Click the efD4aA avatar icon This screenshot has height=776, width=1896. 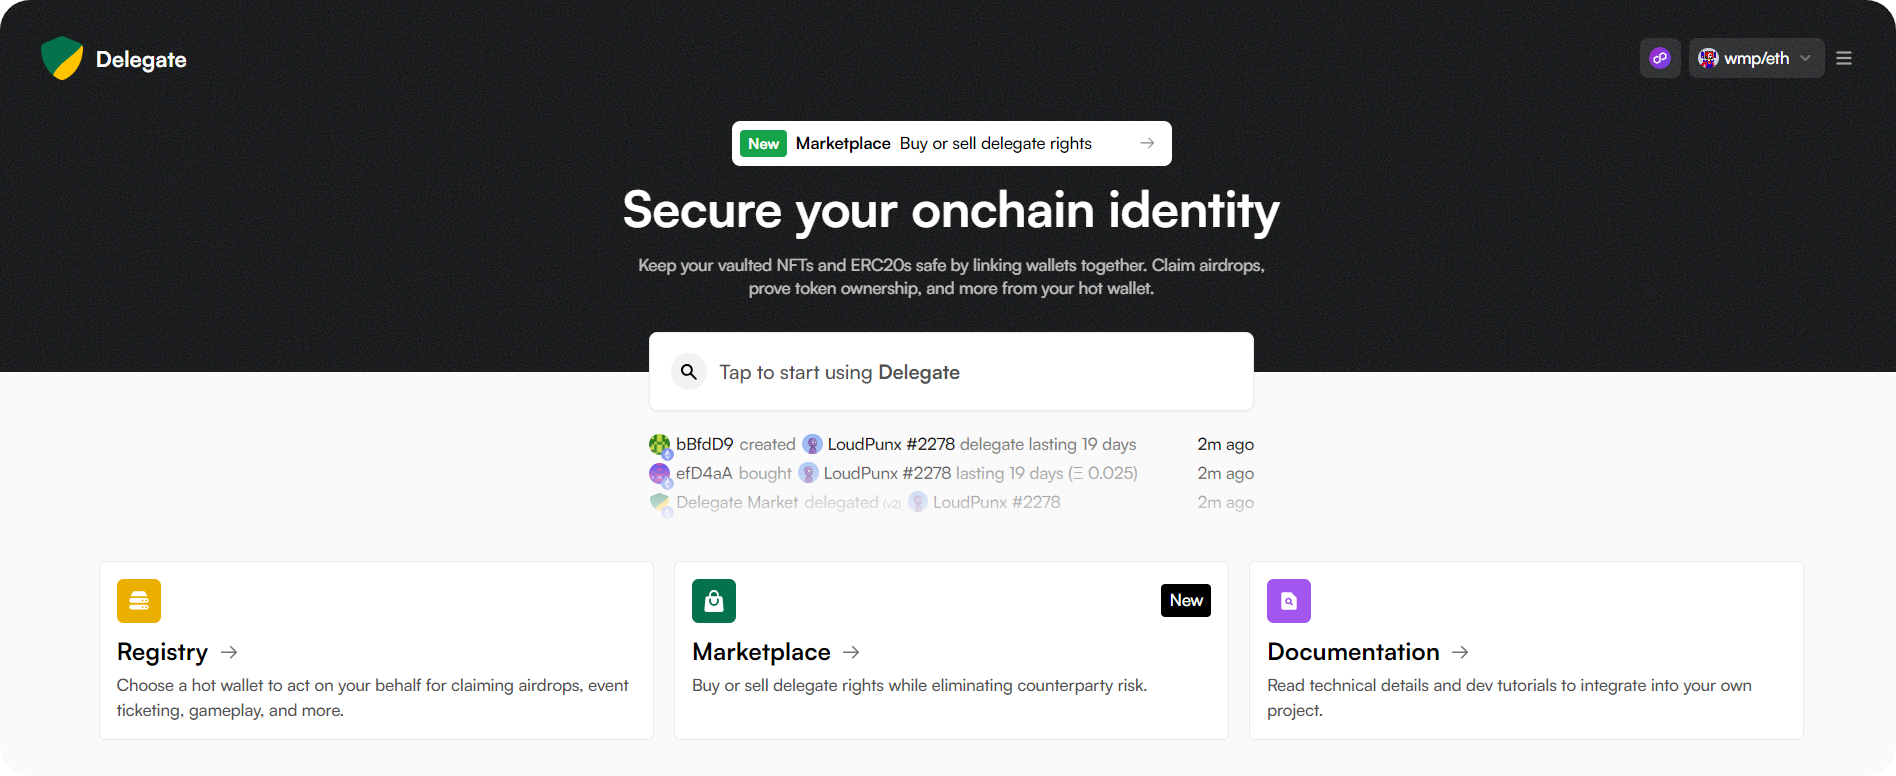point(659,473)
